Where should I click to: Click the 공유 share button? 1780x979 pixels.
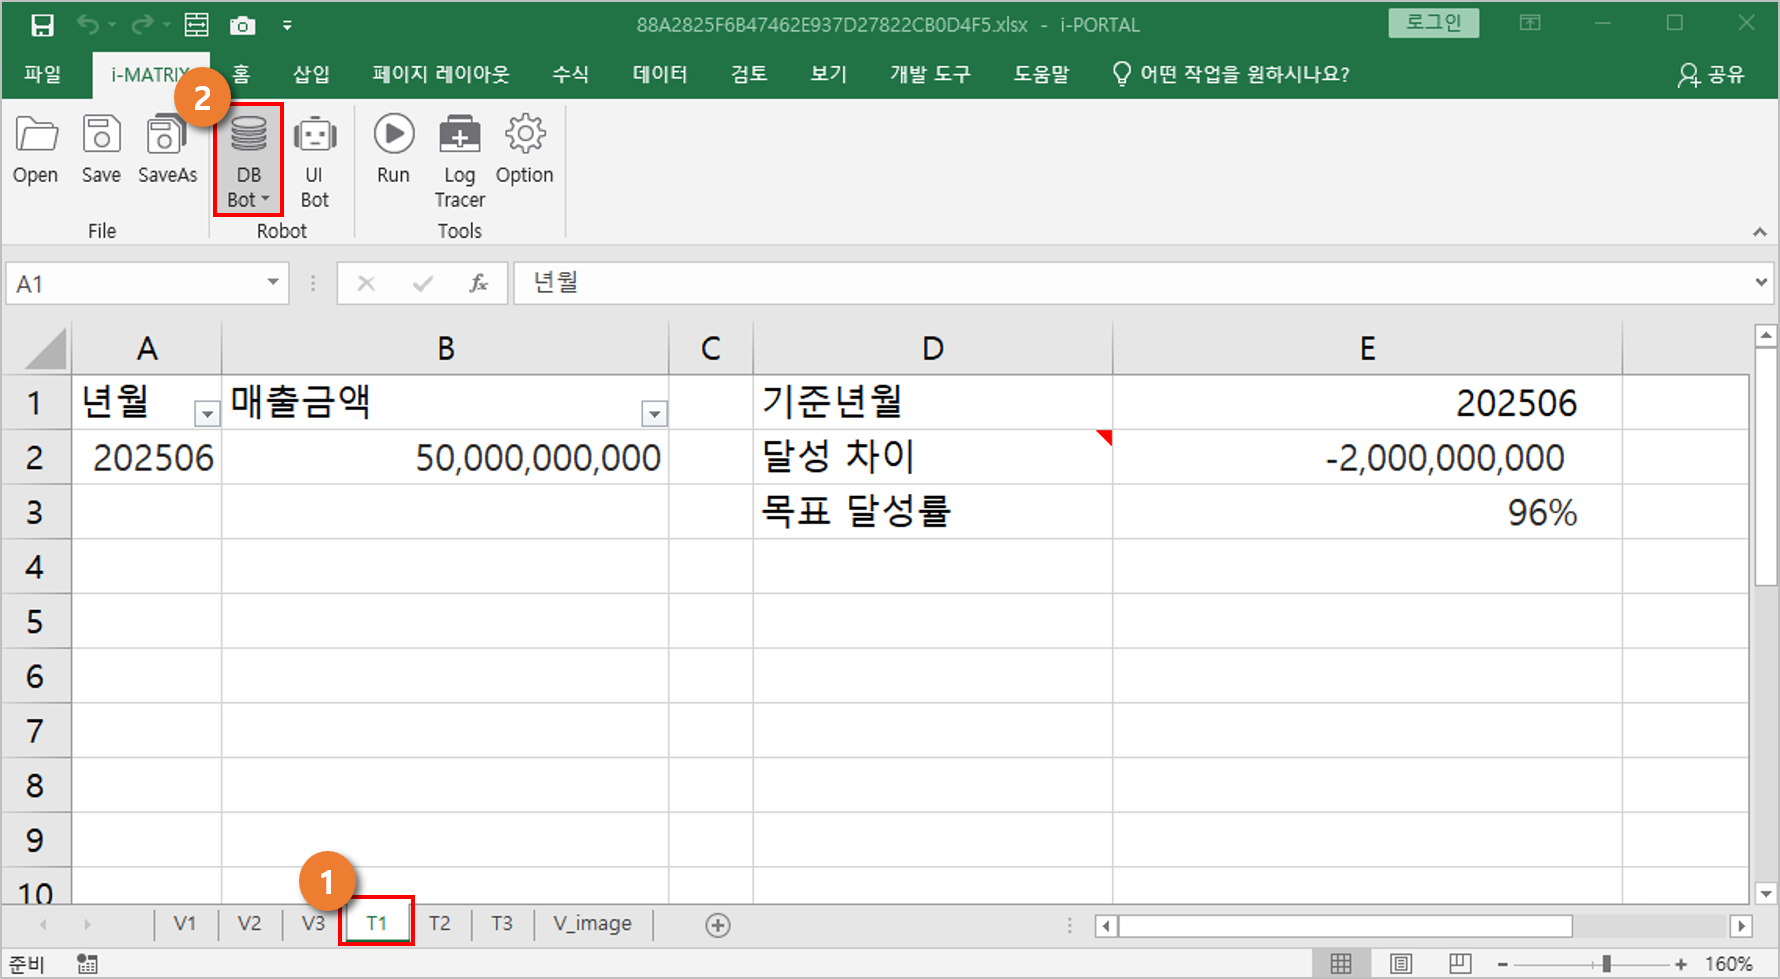[x=1711, y=74]
